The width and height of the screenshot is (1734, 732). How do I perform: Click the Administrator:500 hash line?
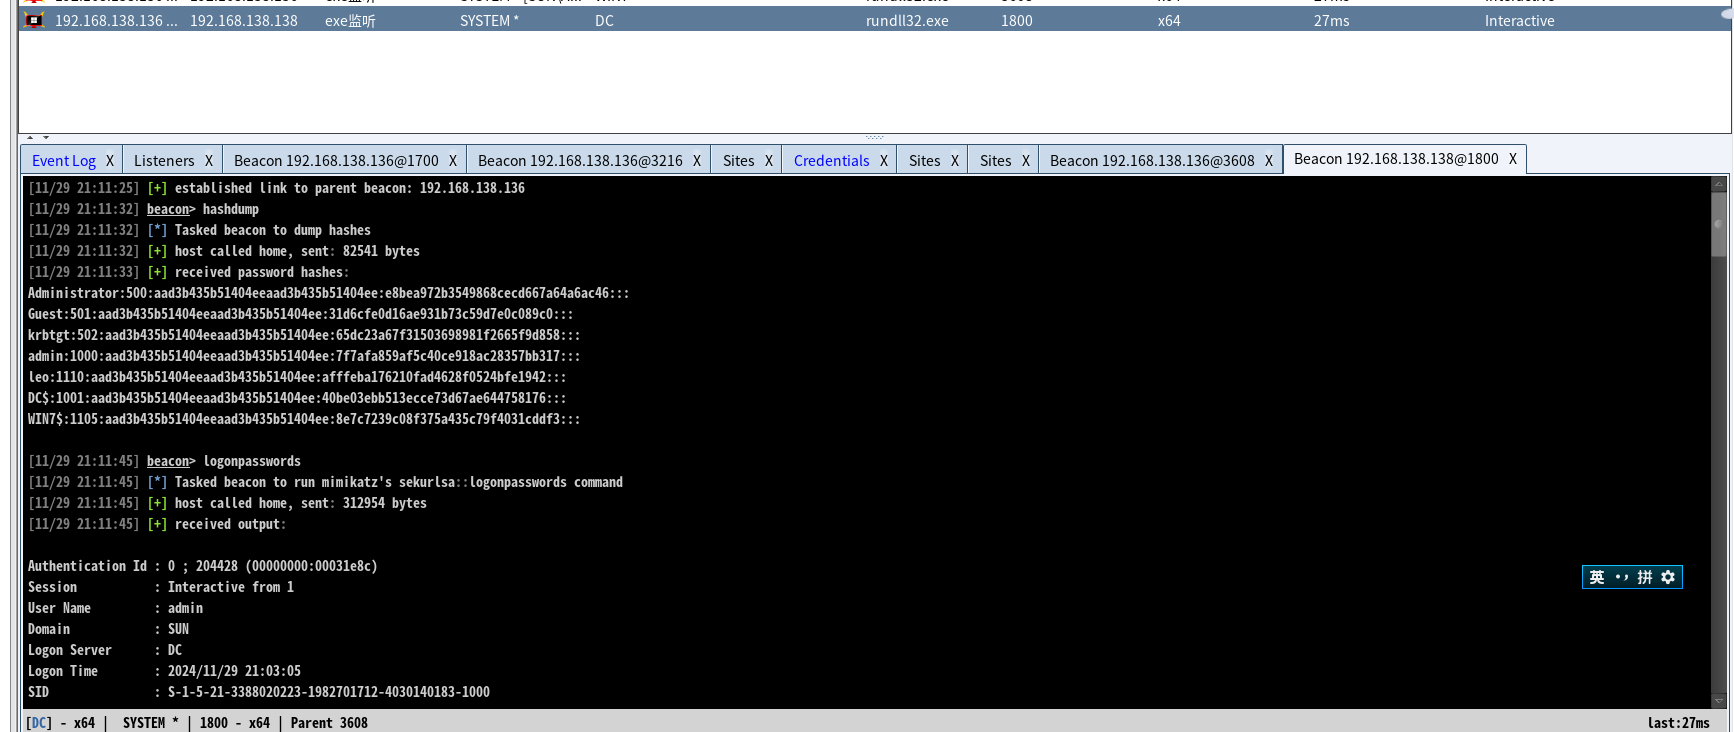(328, 293)
